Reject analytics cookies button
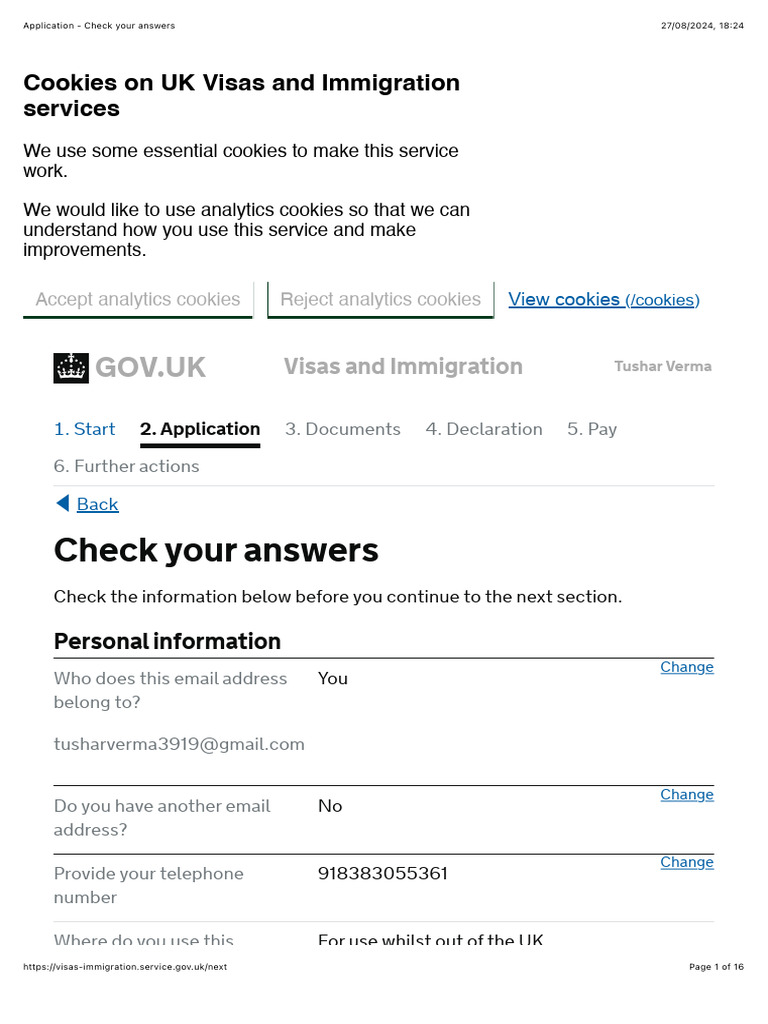This screenshot has height=1024, width=768. tap(381, 300)
